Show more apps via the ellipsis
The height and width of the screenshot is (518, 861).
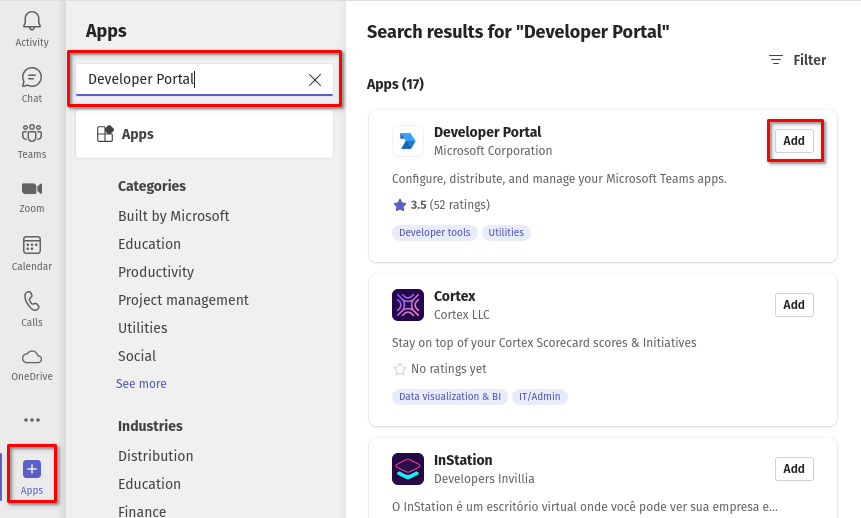click(32, 420)
